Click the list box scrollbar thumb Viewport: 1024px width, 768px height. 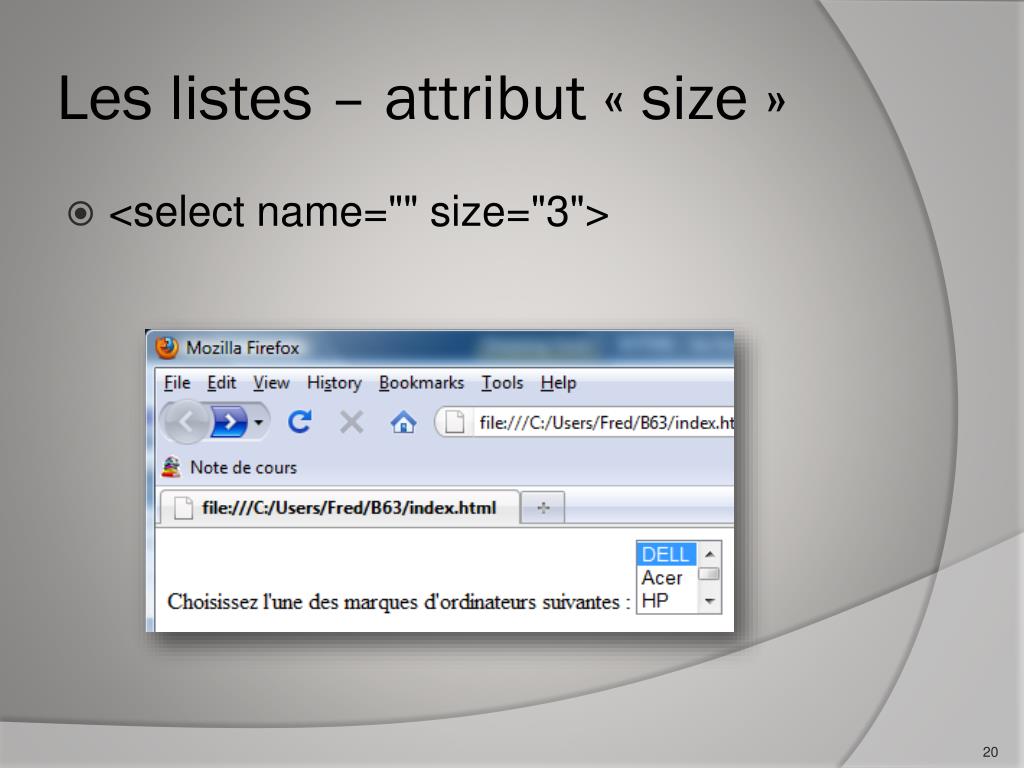709,574
